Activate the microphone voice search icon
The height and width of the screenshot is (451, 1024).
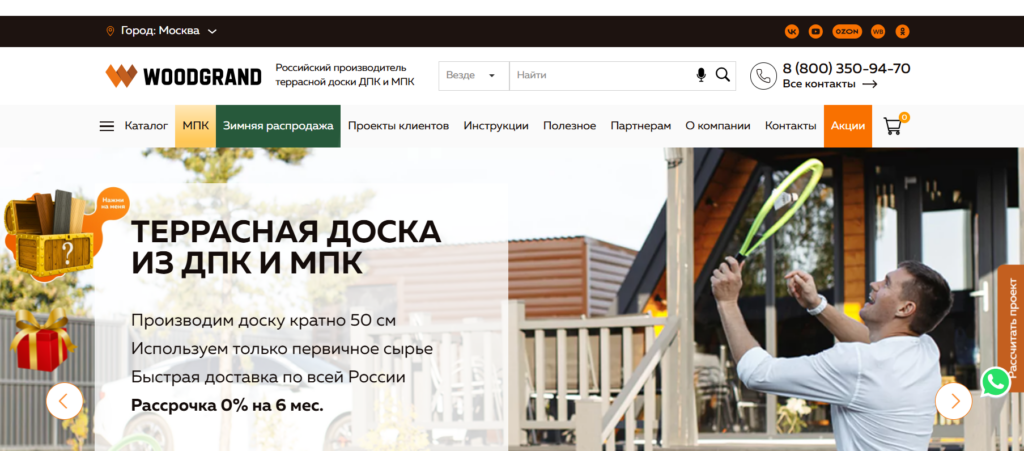(701, 75)
